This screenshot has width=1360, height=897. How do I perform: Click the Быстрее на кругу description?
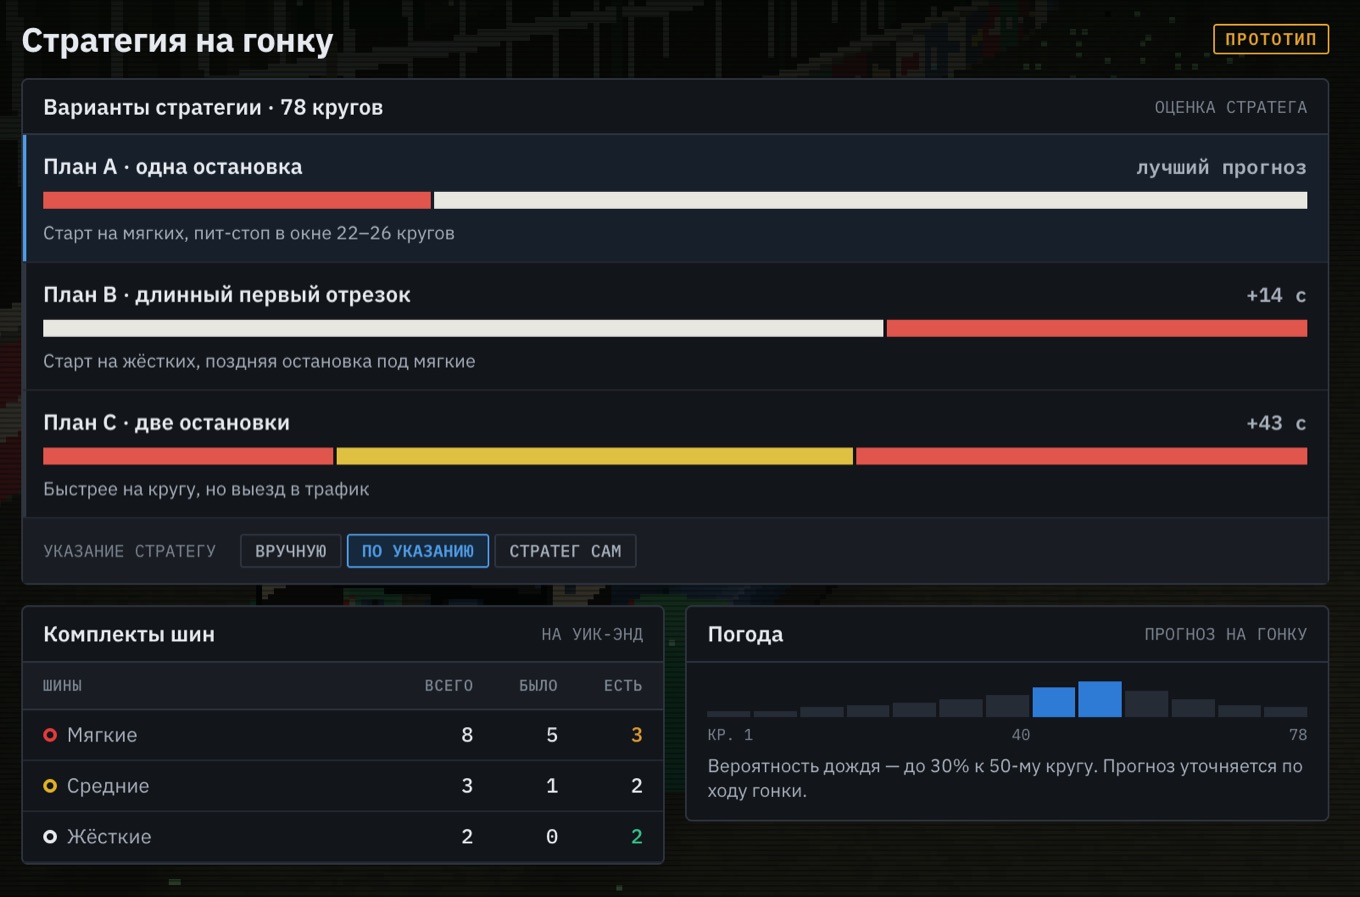(206, 489)
